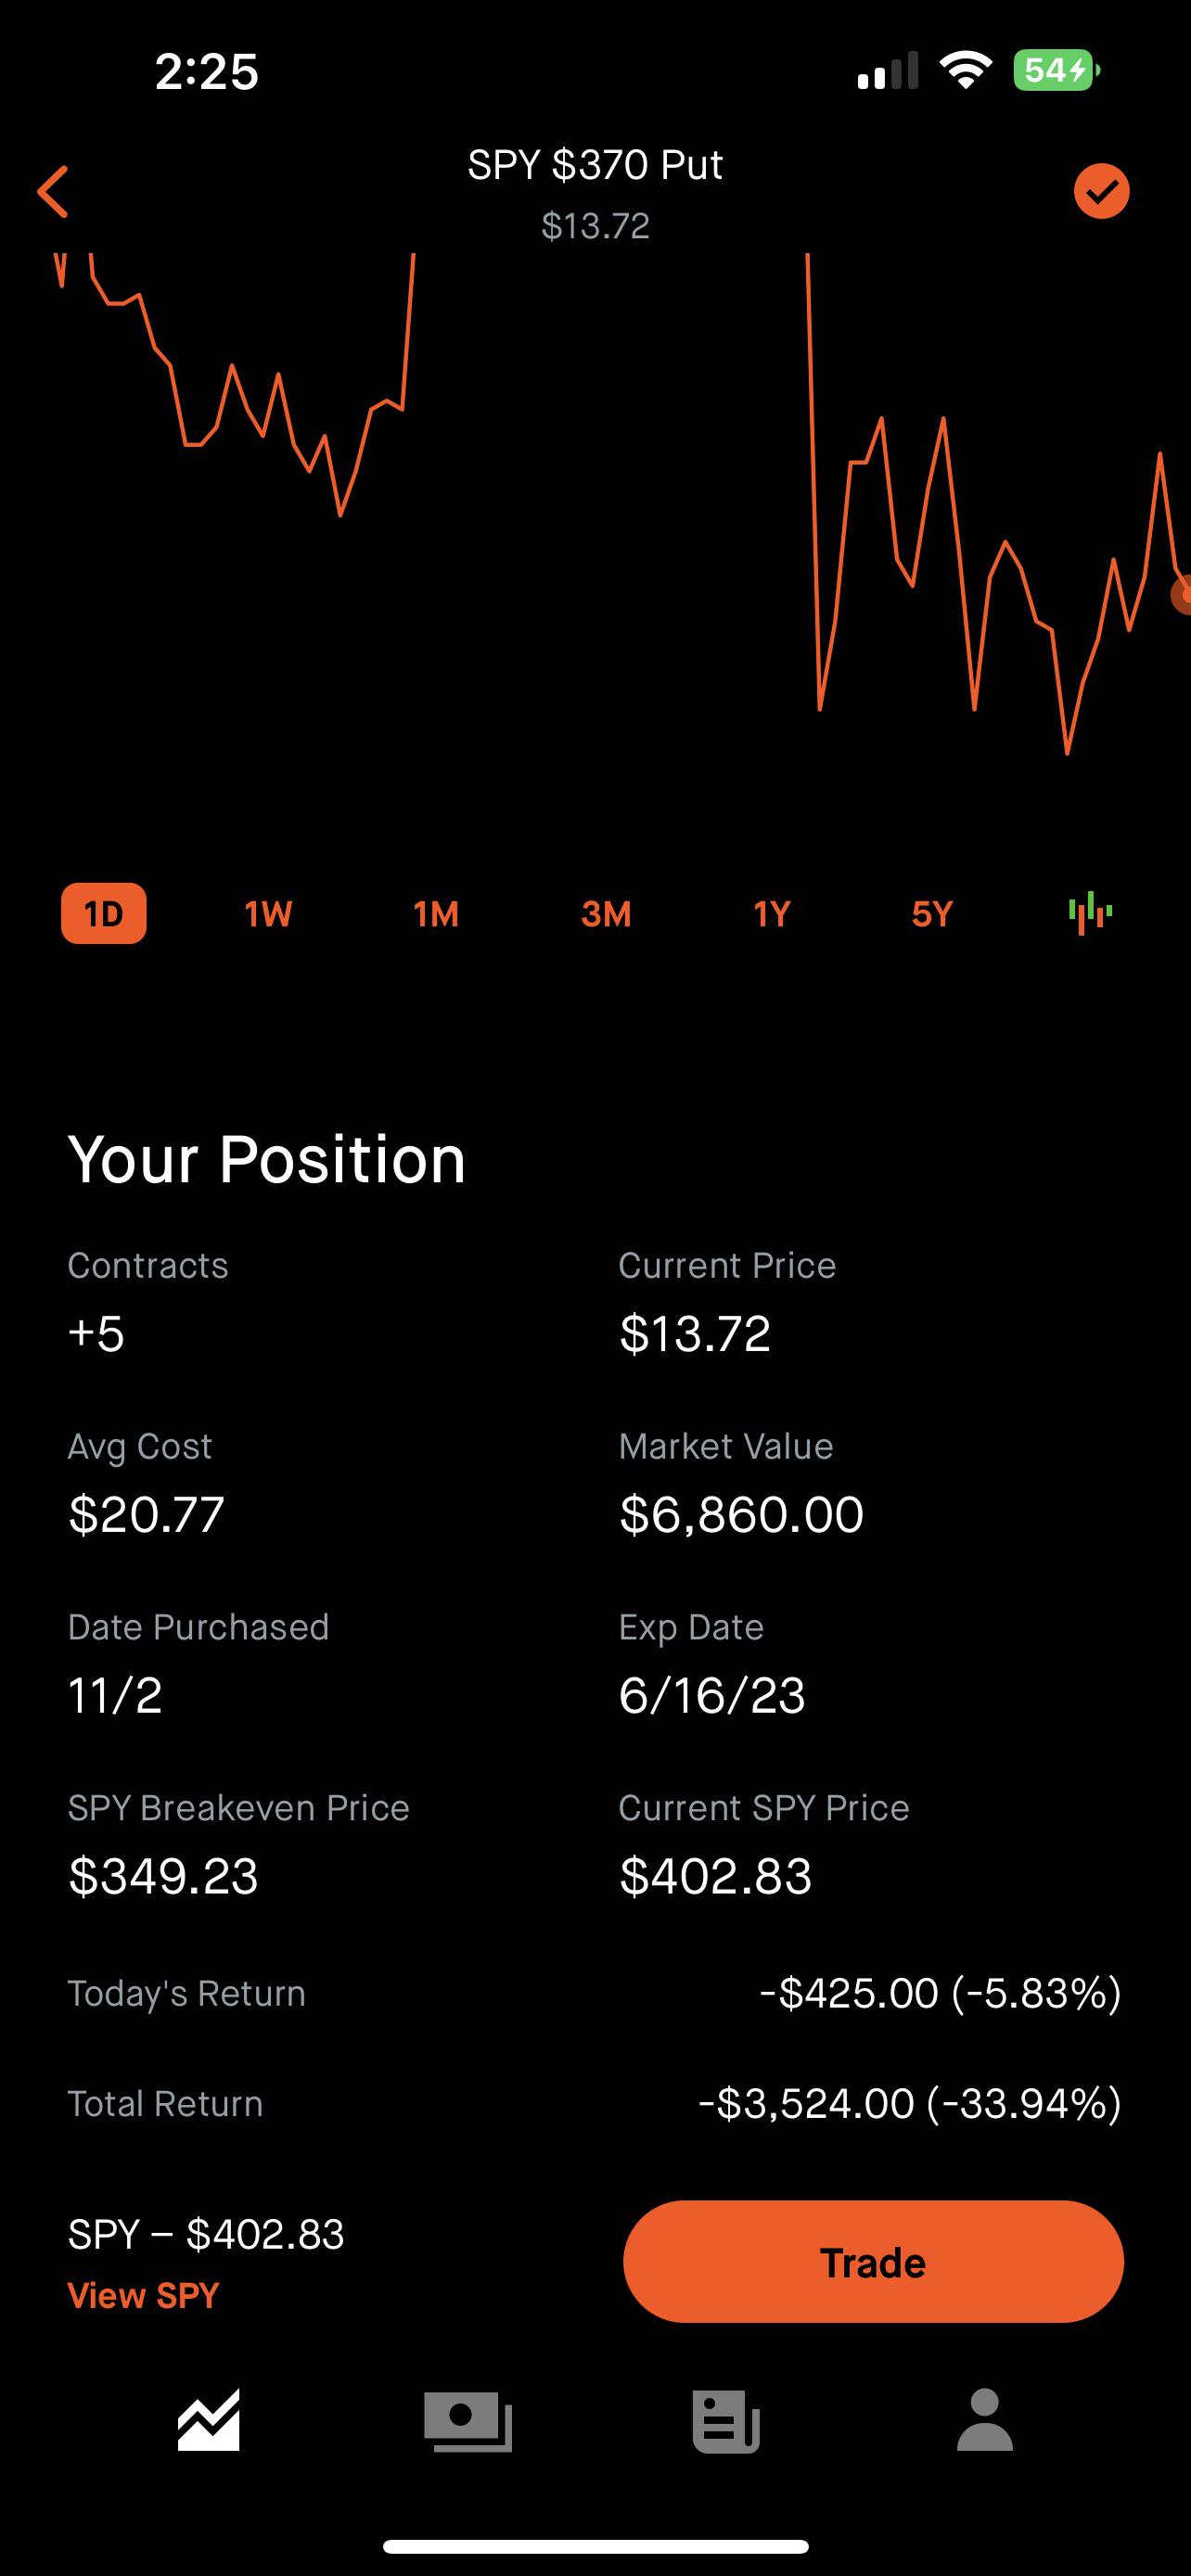The image size is (1191, 2576).
Task: Tap the chart's current price dot
Action: coord(1183,596)
